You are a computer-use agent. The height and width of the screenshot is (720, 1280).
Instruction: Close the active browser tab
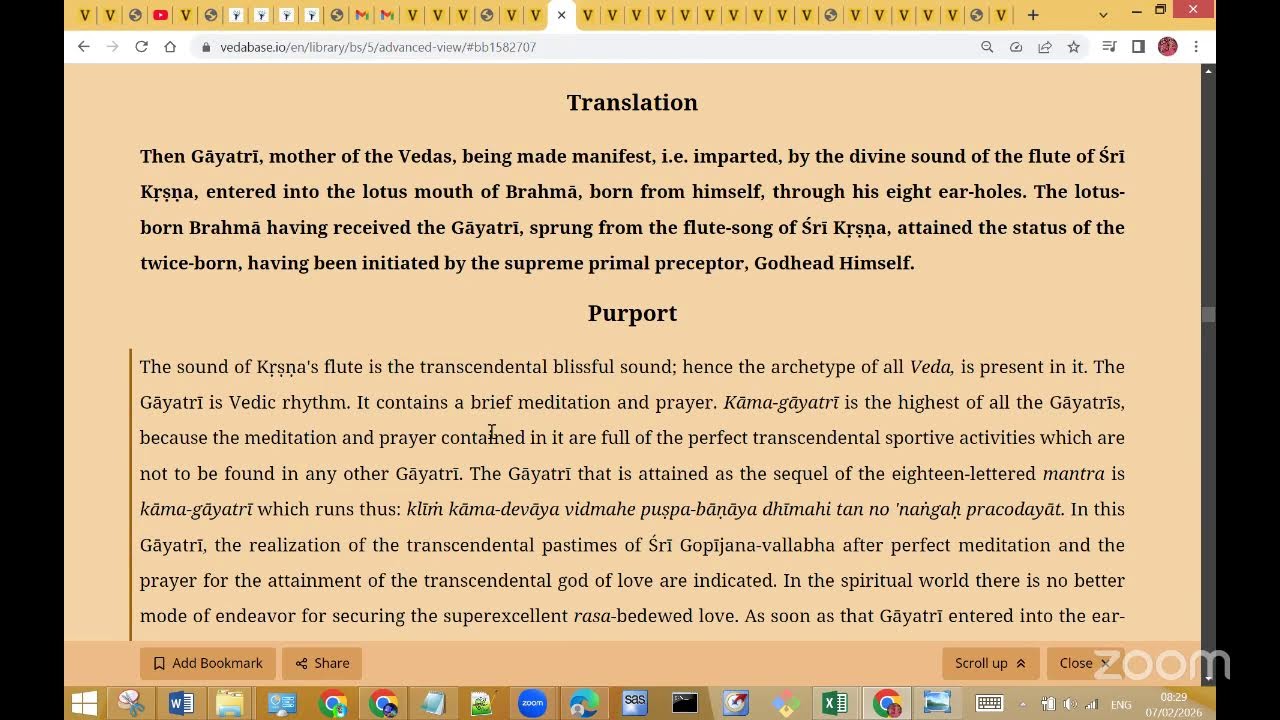[561, 15]
